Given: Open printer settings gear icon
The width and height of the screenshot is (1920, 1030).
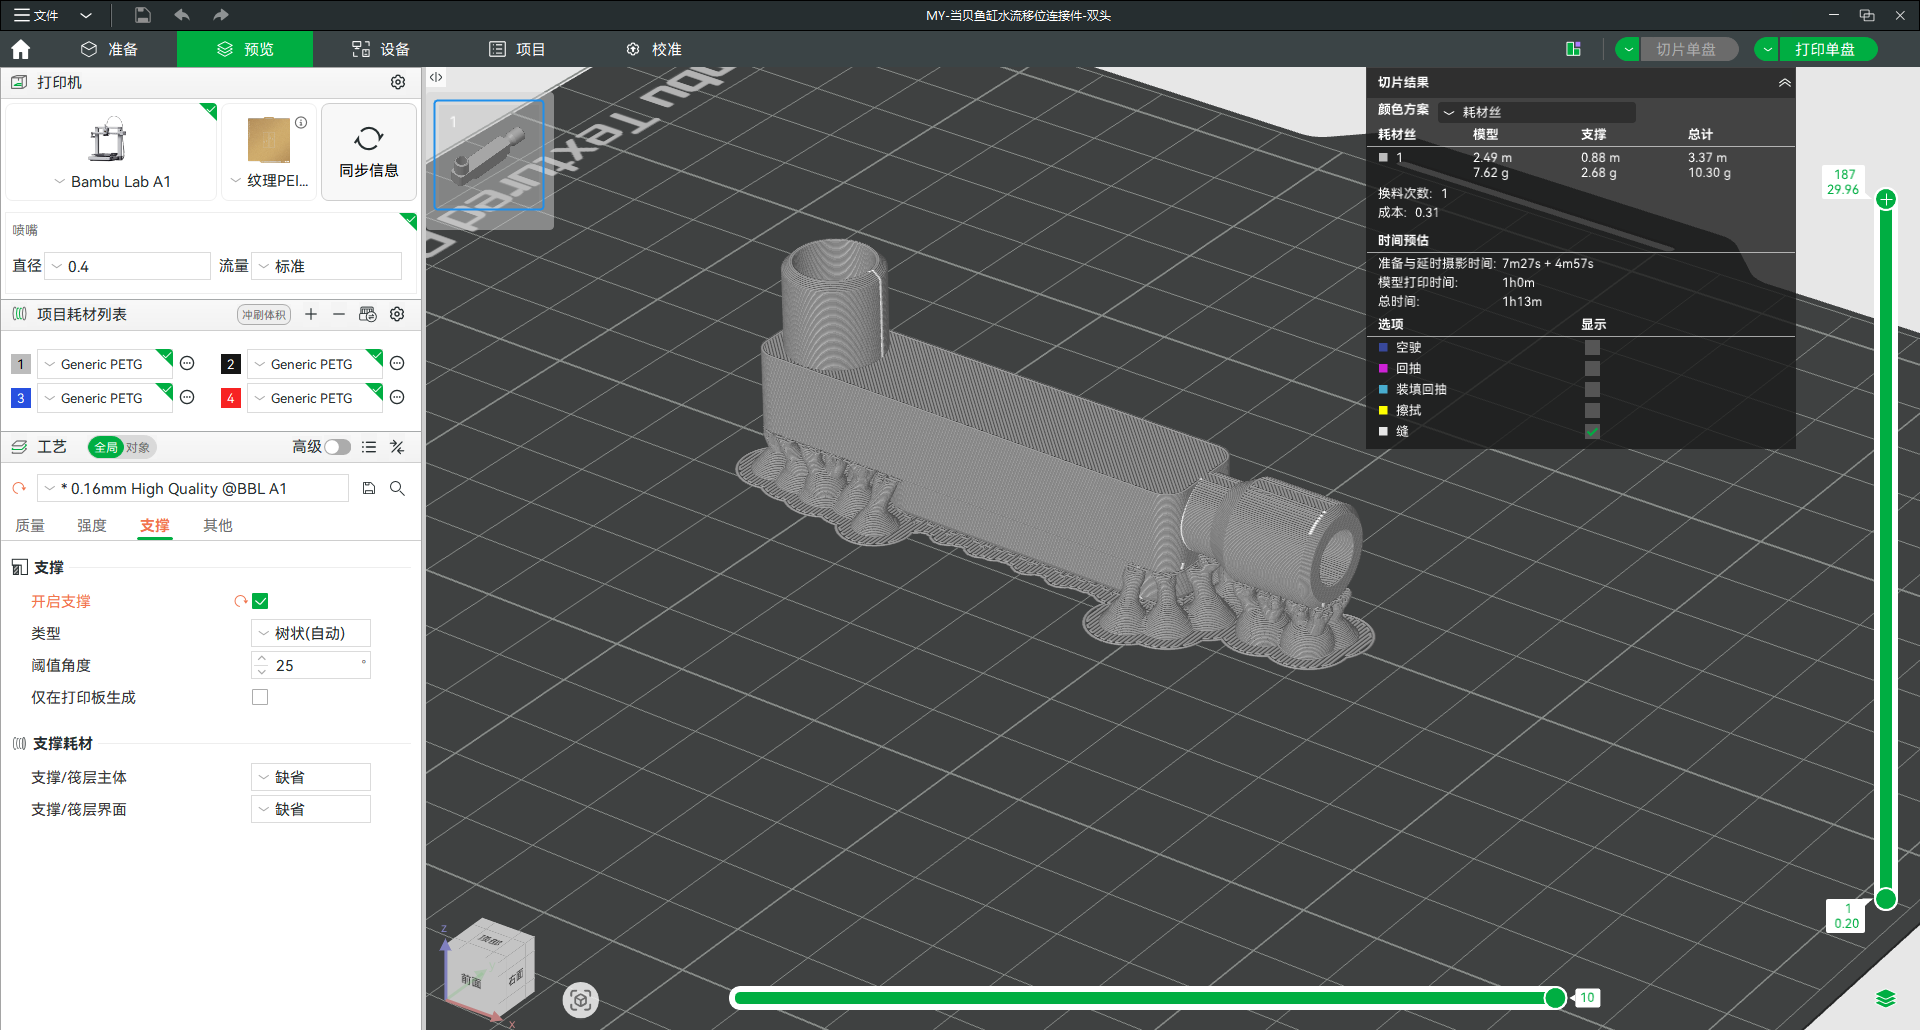Looking at the screenshot, I should 398,82.
